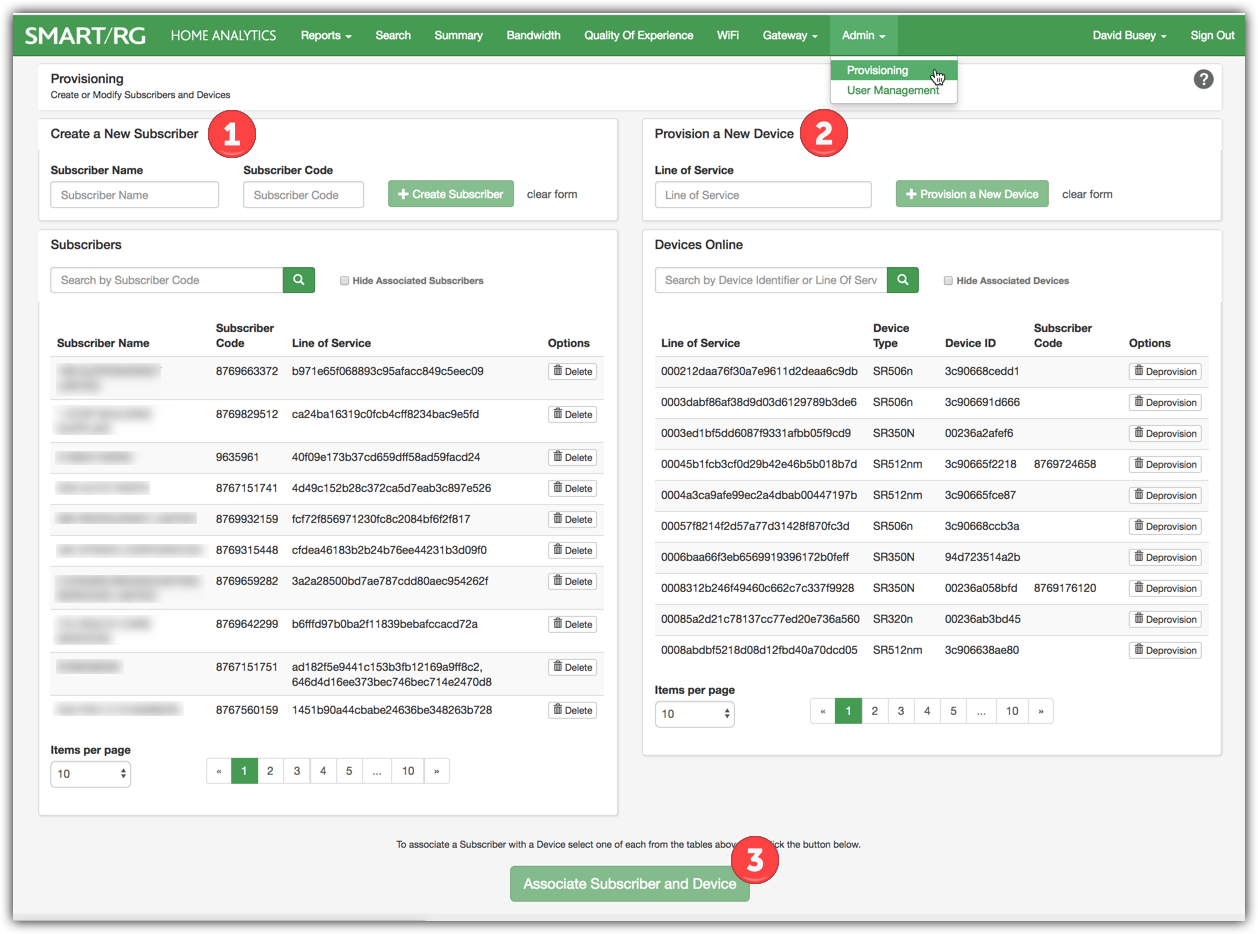Open the Quality Of Experience tab
Viewport: 1258px width, 934px height.
(x=638, y=36)
